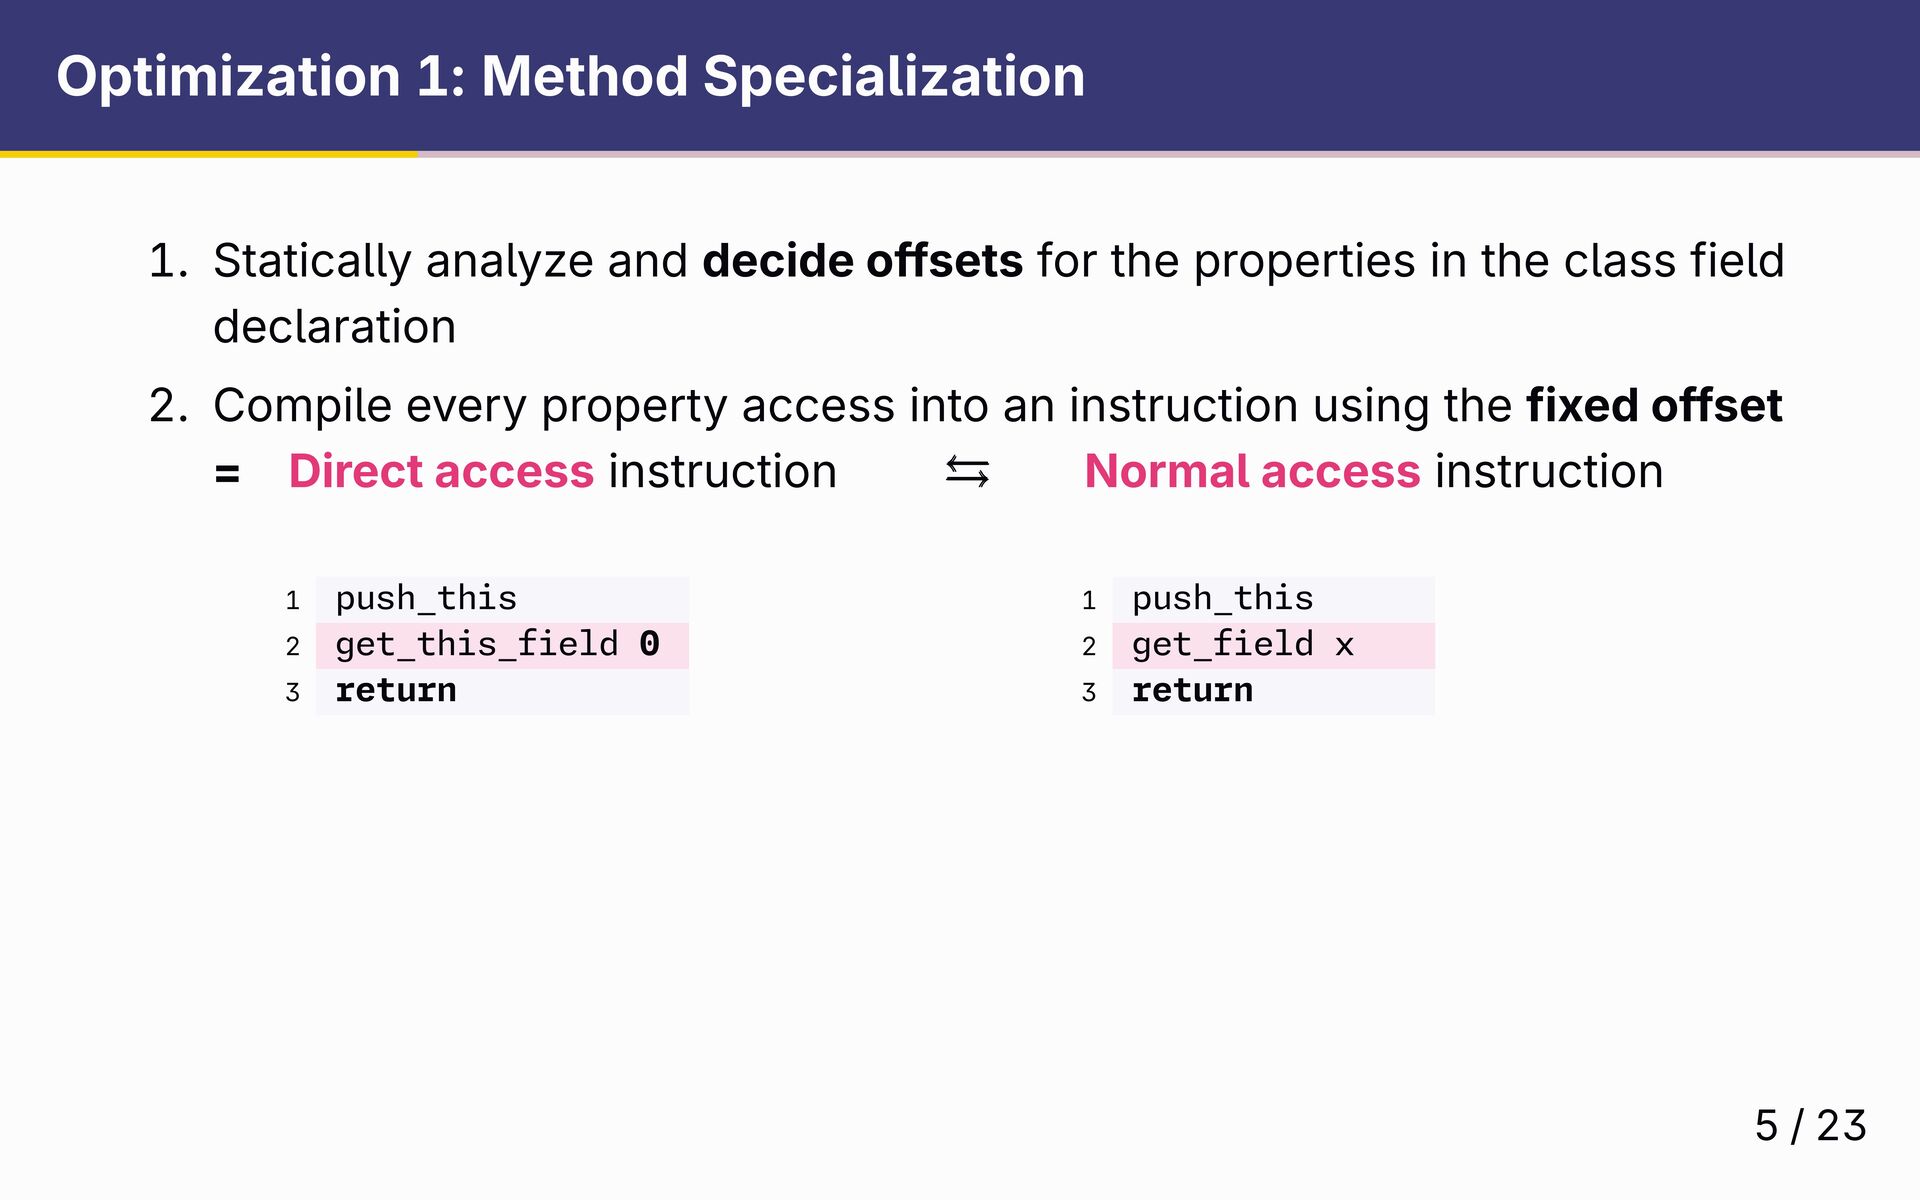1920x1200 pixels.
Task: Click line number 3 of right code block
Action: (x=1089, y=693)
